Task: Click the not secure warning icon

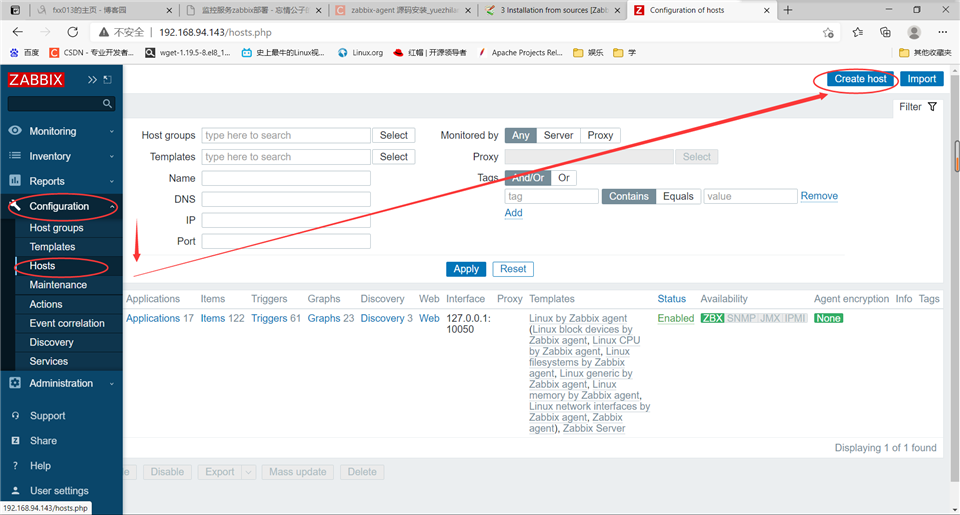Action: 104,32
